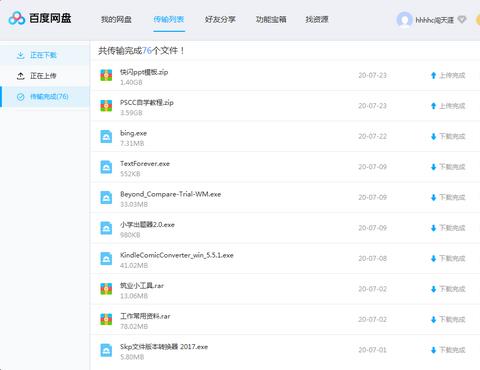
Task: Click the upload arrow for PSCC自学教程.zip
Action: point(433,106)
